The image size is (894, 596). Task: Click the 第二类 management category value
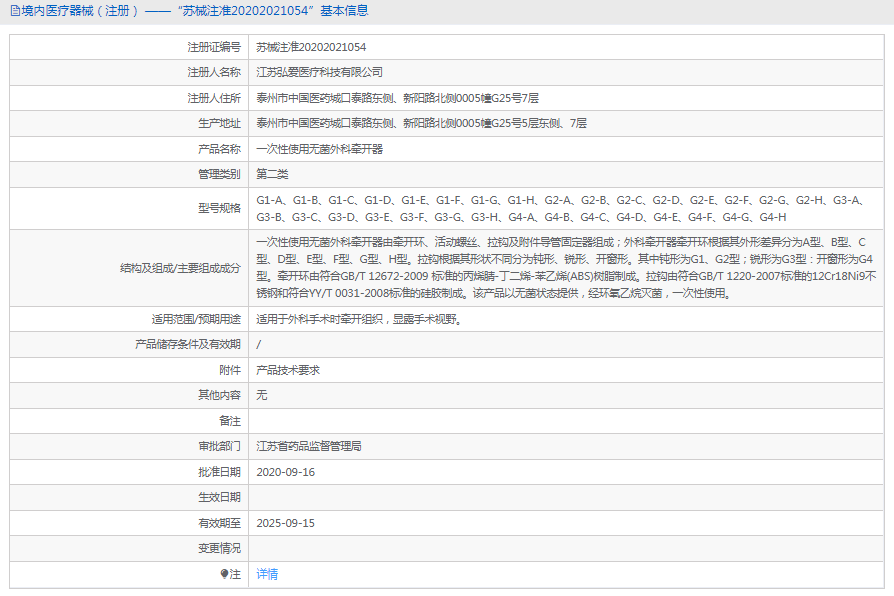click(273, 174)
